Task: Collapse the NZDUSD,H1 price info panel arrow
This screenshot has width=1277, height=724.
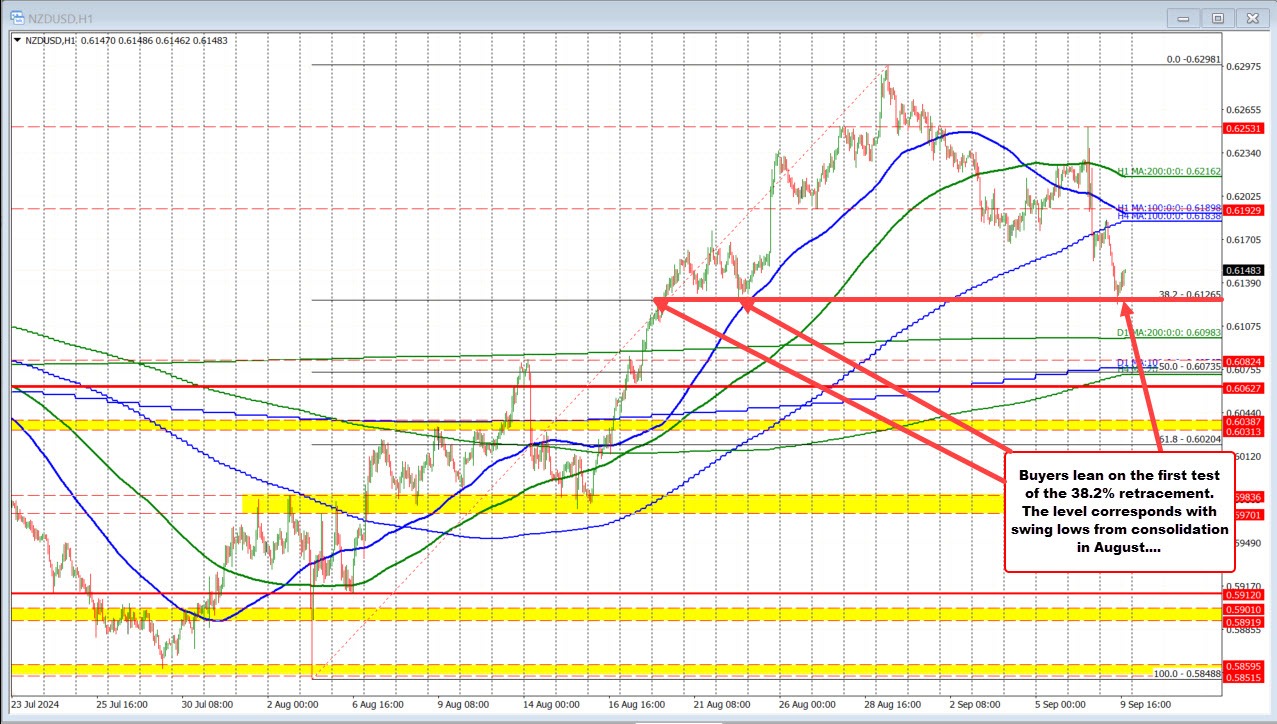Action: coord(18,41)
